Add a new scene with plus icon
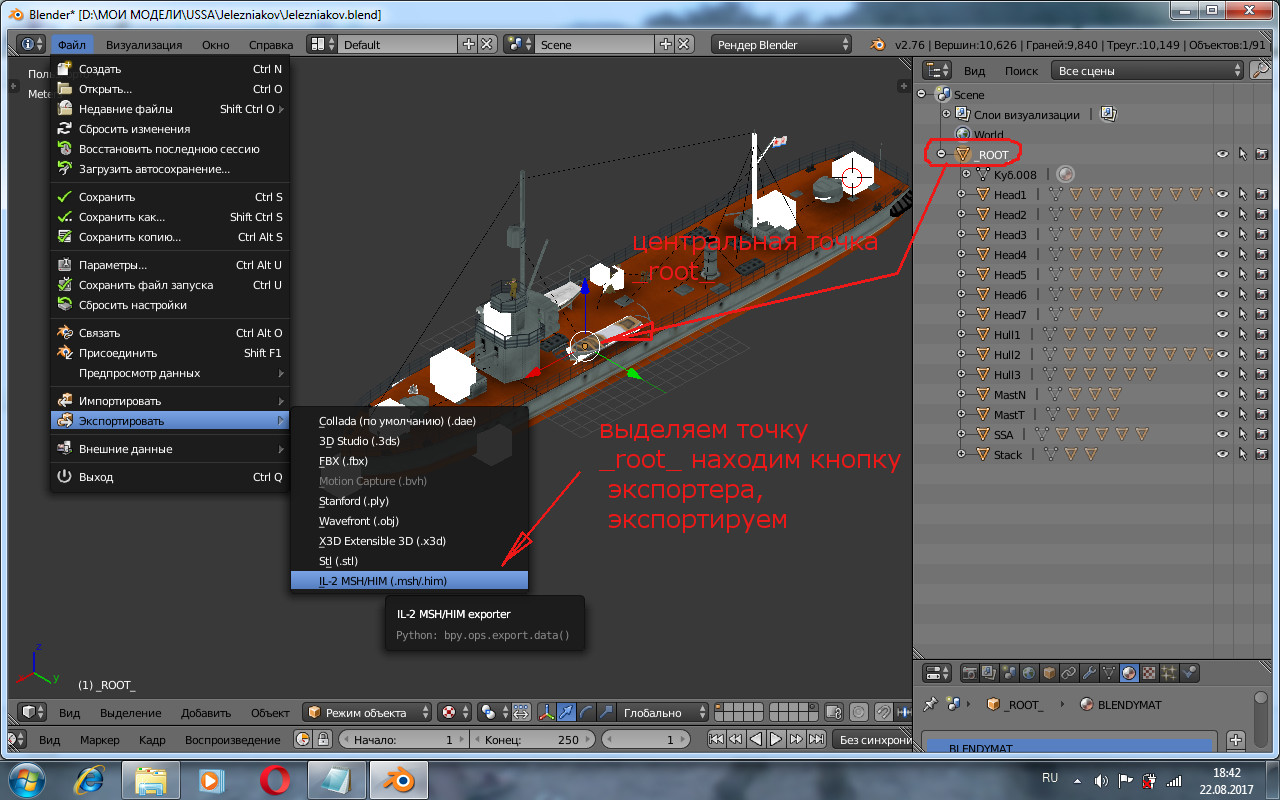This screenshot has height=800, width=1280. [x=666, y=44]
